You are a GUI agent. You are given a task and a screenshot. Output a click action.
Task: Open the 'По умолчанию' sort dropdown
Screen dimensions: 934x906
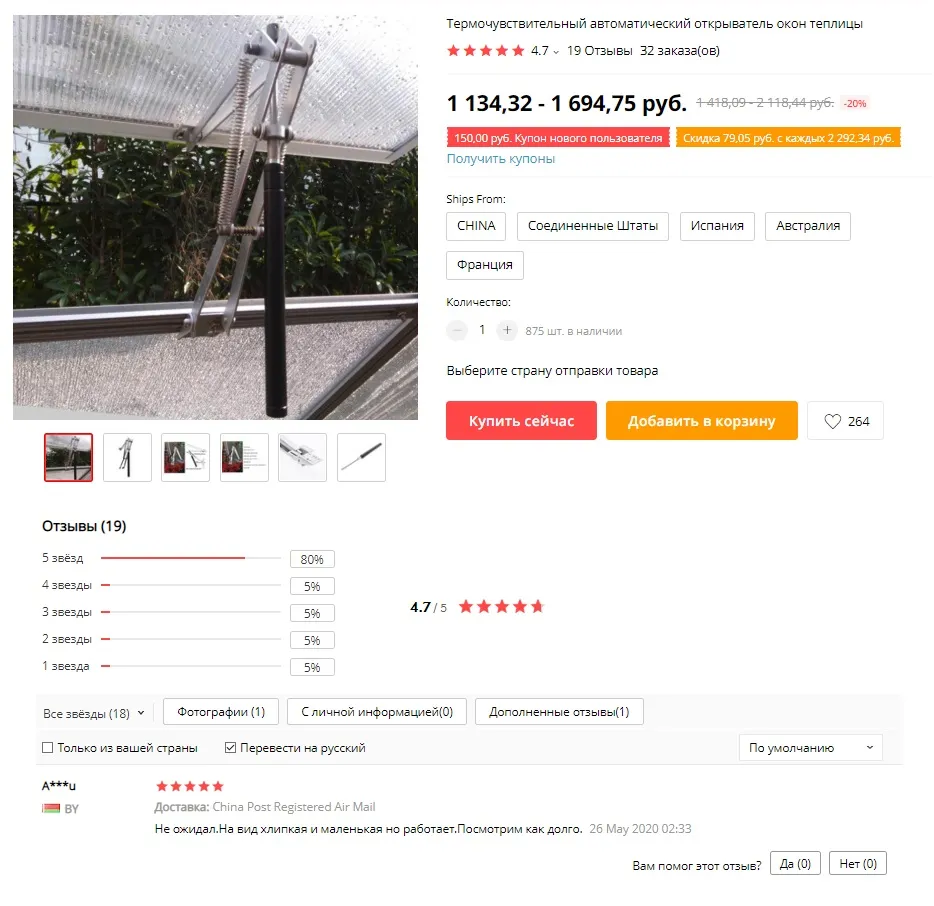[x=811, y=748]
